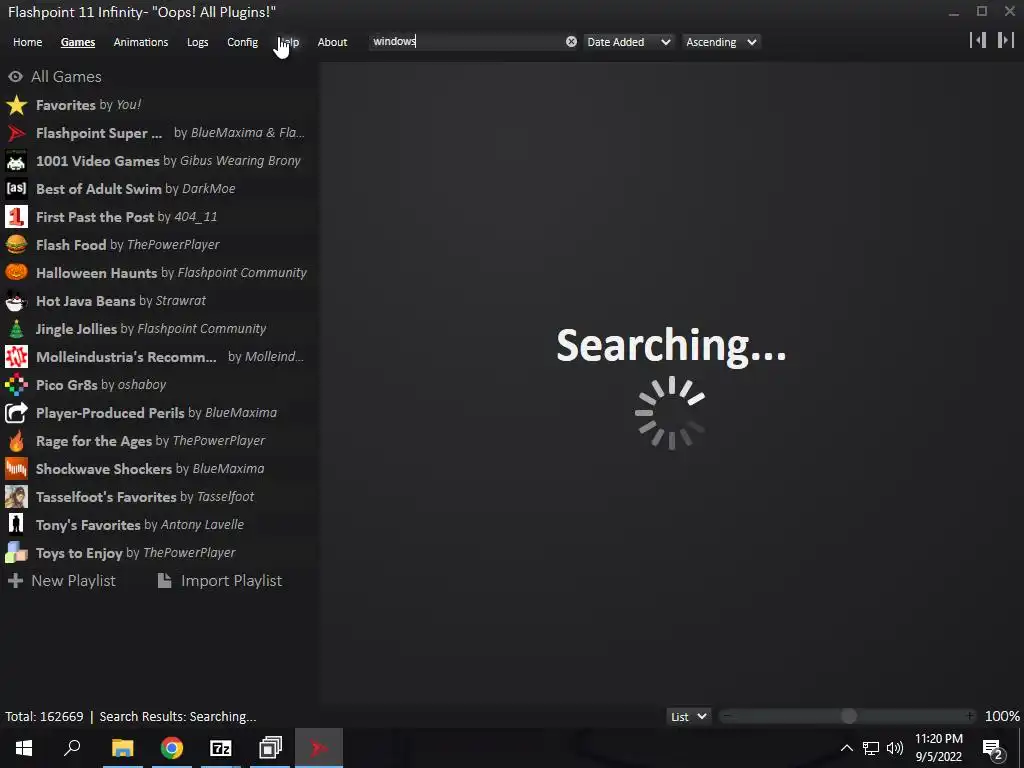Select Shockwave Shockers playlist title

coord(104,470)
